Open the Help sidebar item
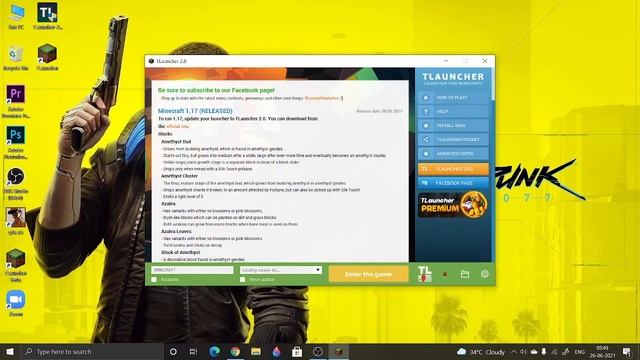The height and width of the screenshot is (360, 640). (453, 111)
